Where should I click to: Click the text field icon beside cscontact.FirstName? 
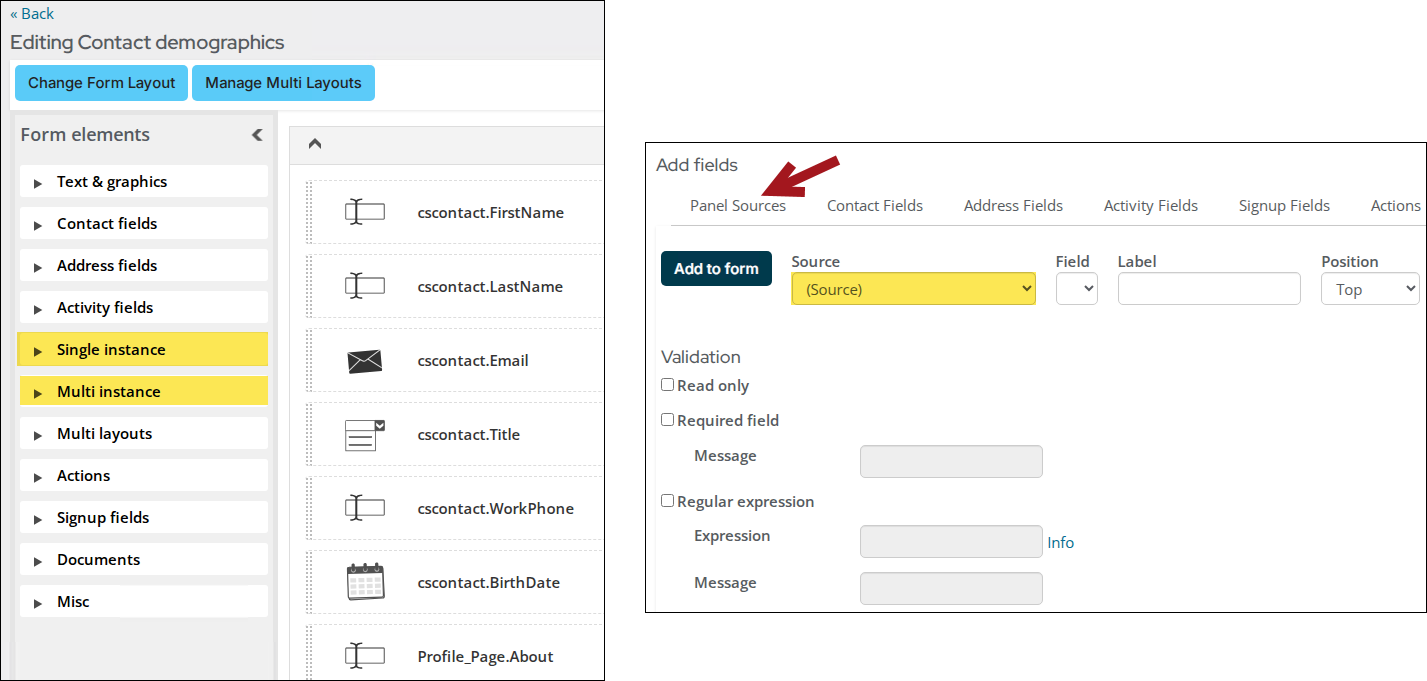[x=365, y=212]
